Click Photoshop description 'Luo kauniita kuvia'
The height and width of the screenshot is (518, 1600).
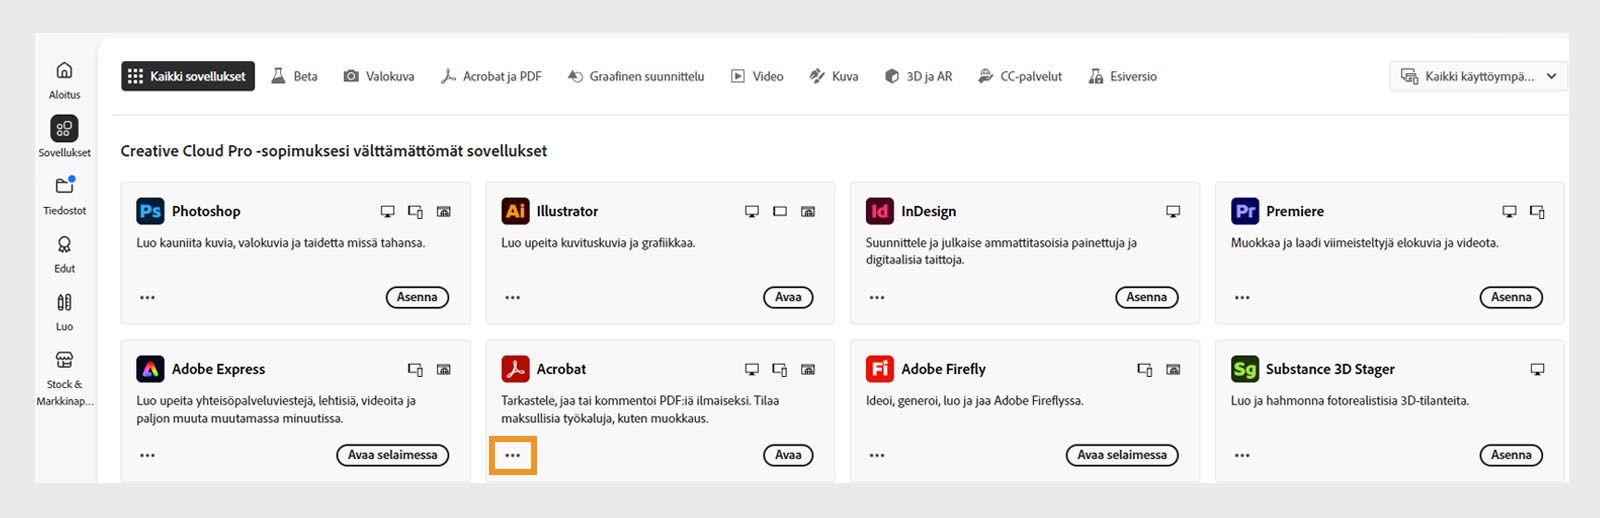pyautogui.click(x=281, y=243)
